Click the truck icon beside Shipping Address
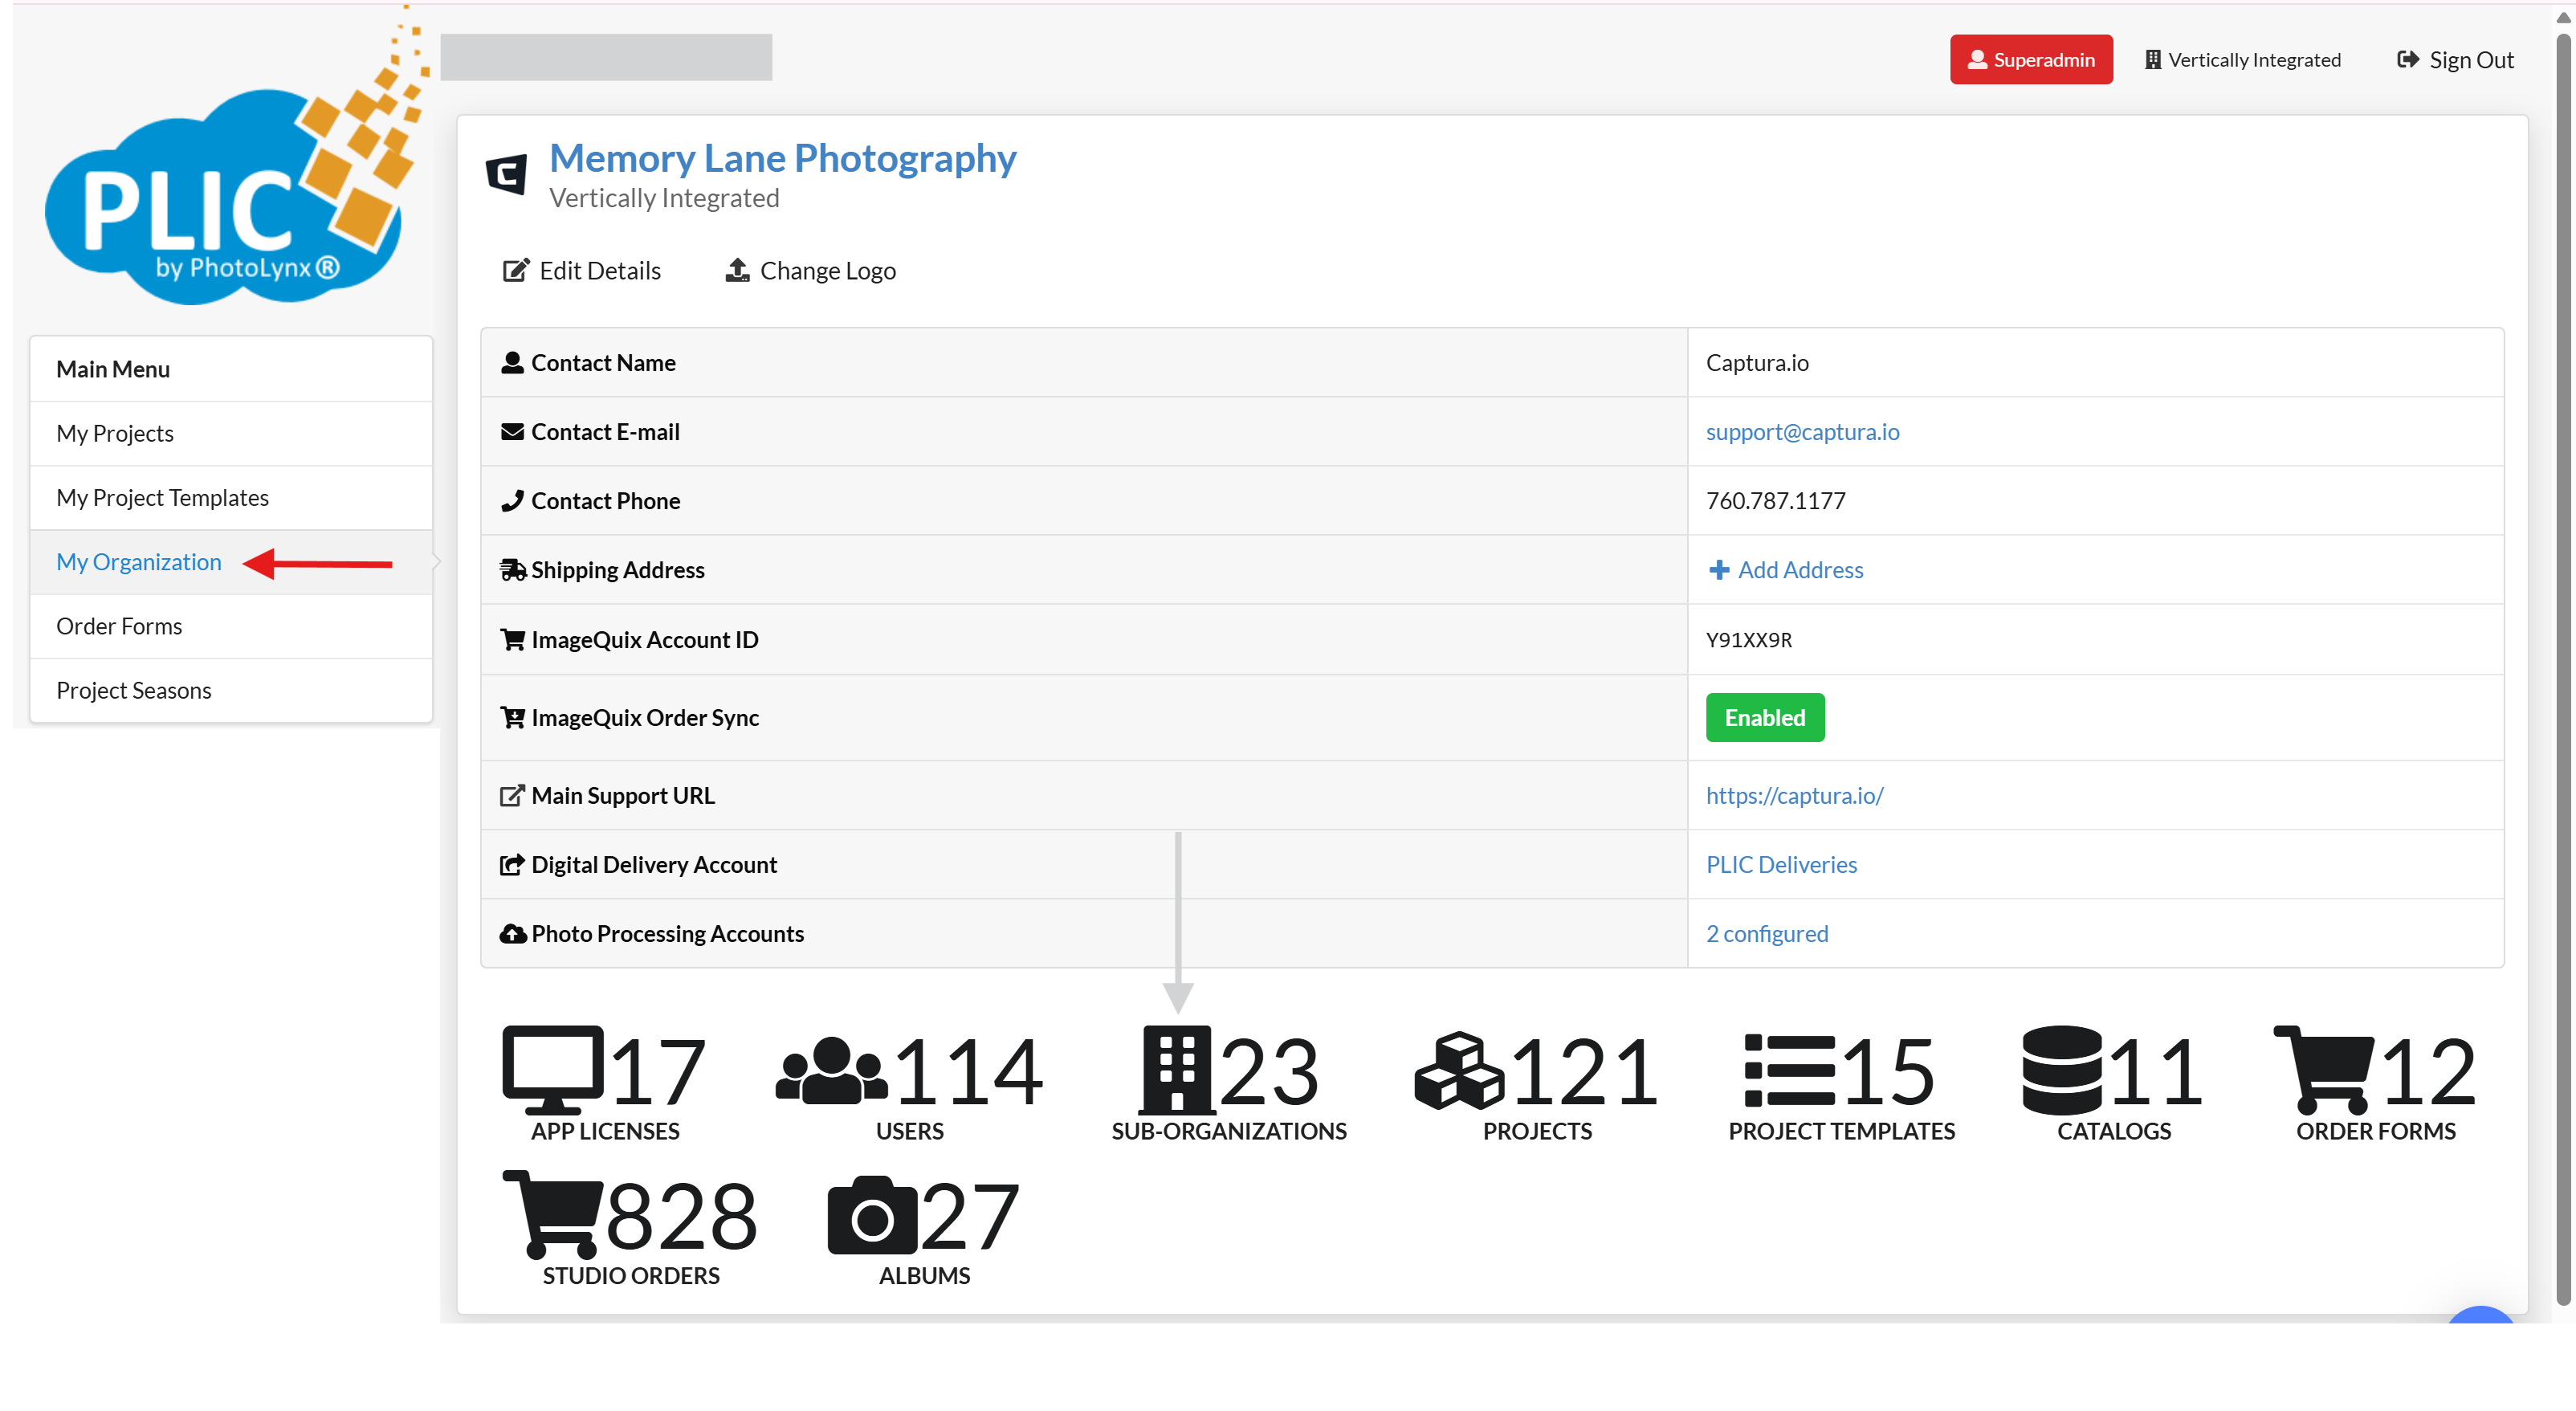 [513, 569]
